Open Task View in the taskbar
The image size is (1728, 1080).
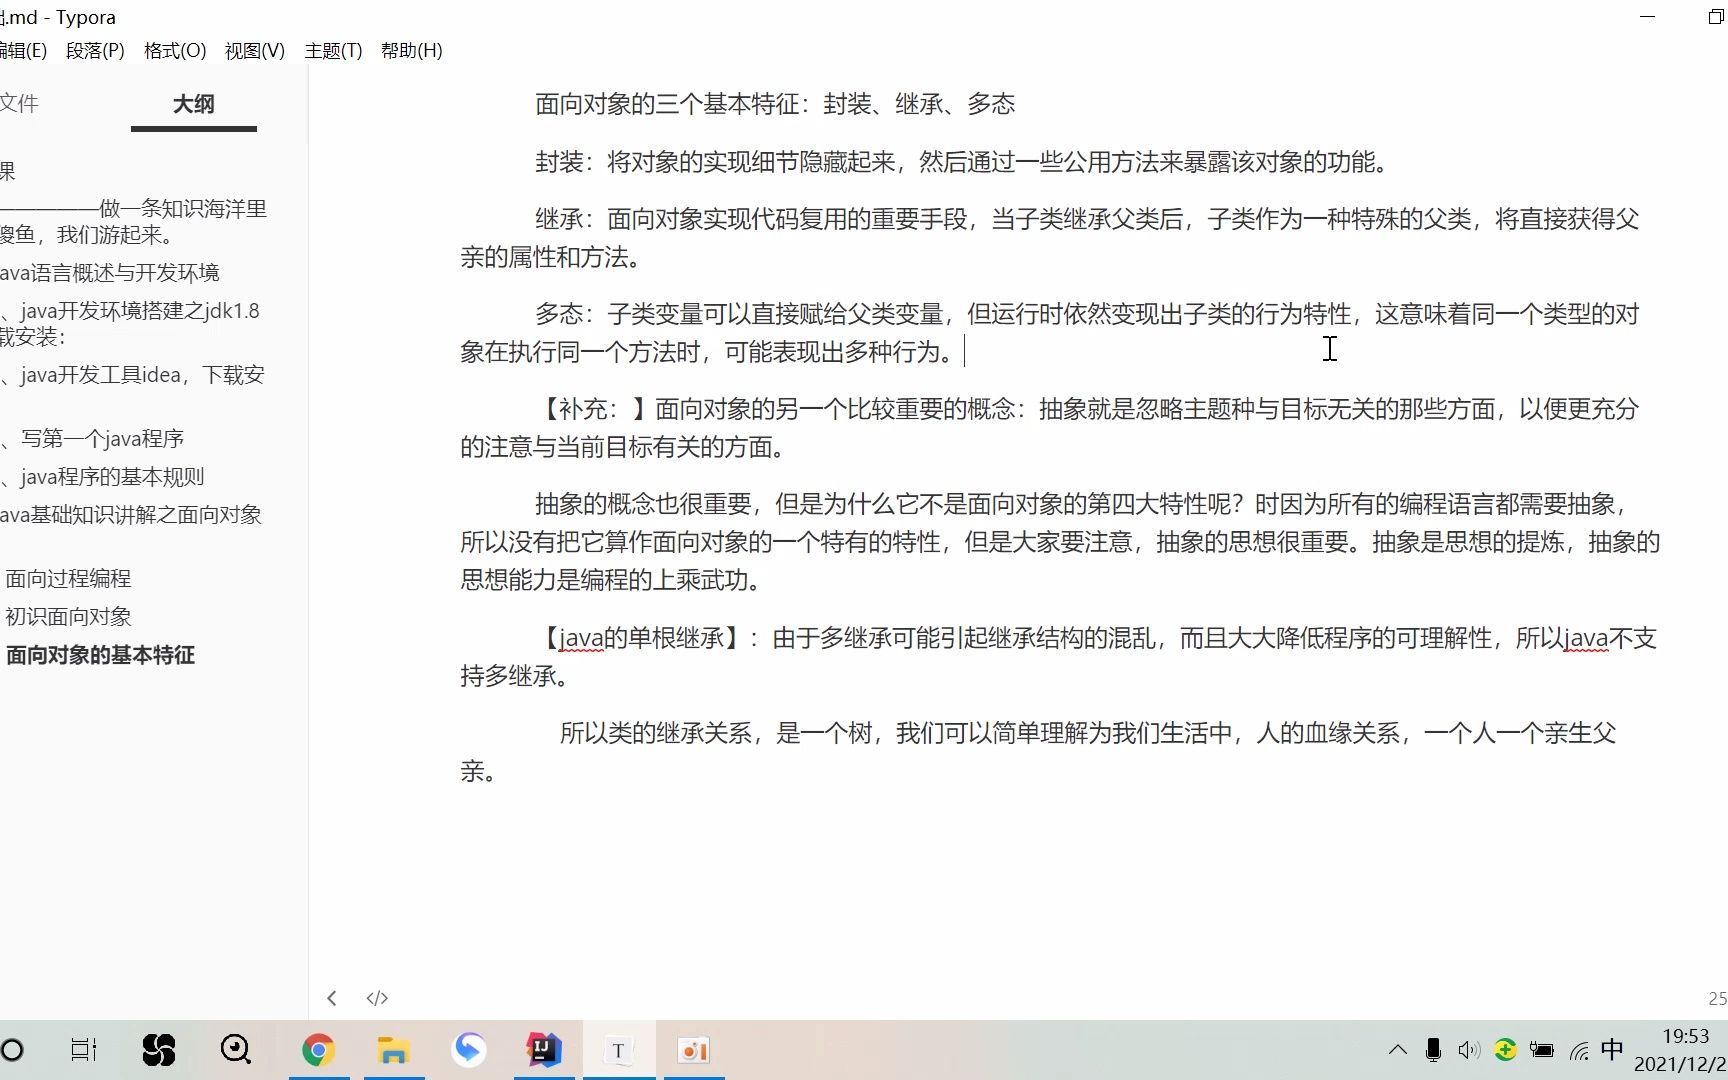[x=83, y=1050]
